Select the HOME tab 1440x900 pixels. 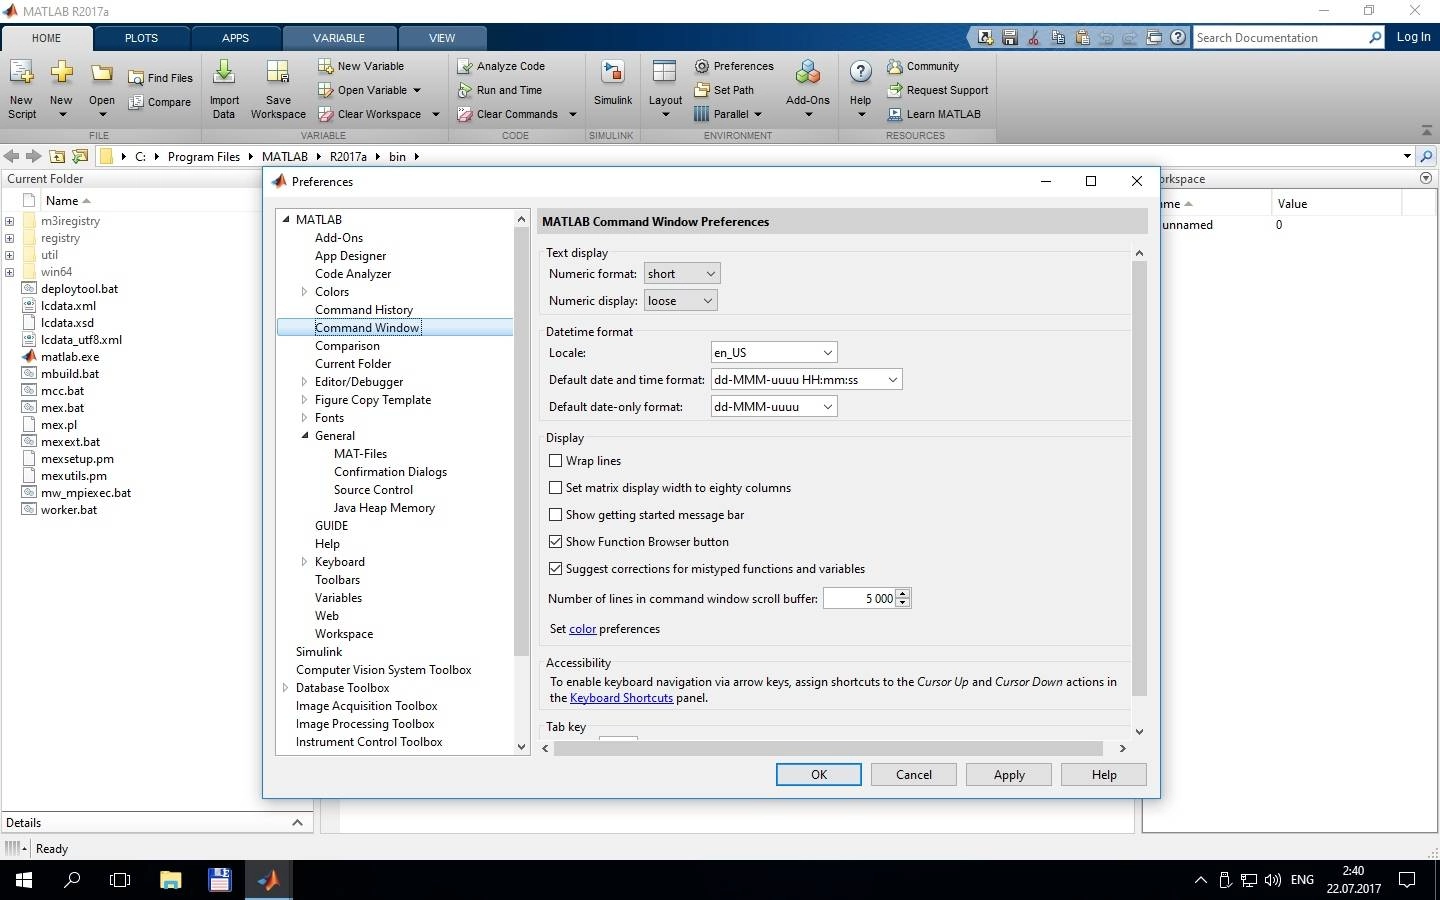pos(47,38)
